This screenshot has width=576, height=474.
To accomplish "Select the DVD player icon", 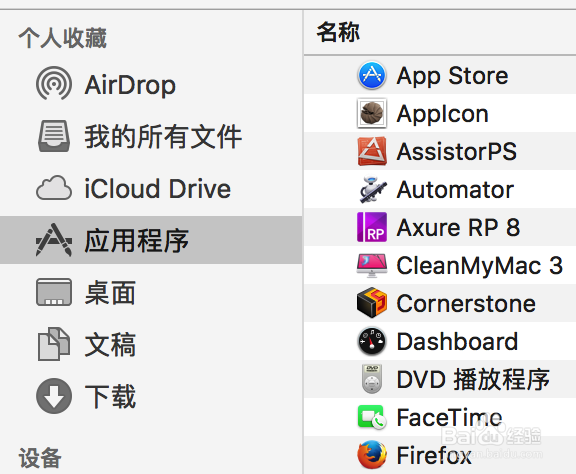I will (x=372, y=379).
